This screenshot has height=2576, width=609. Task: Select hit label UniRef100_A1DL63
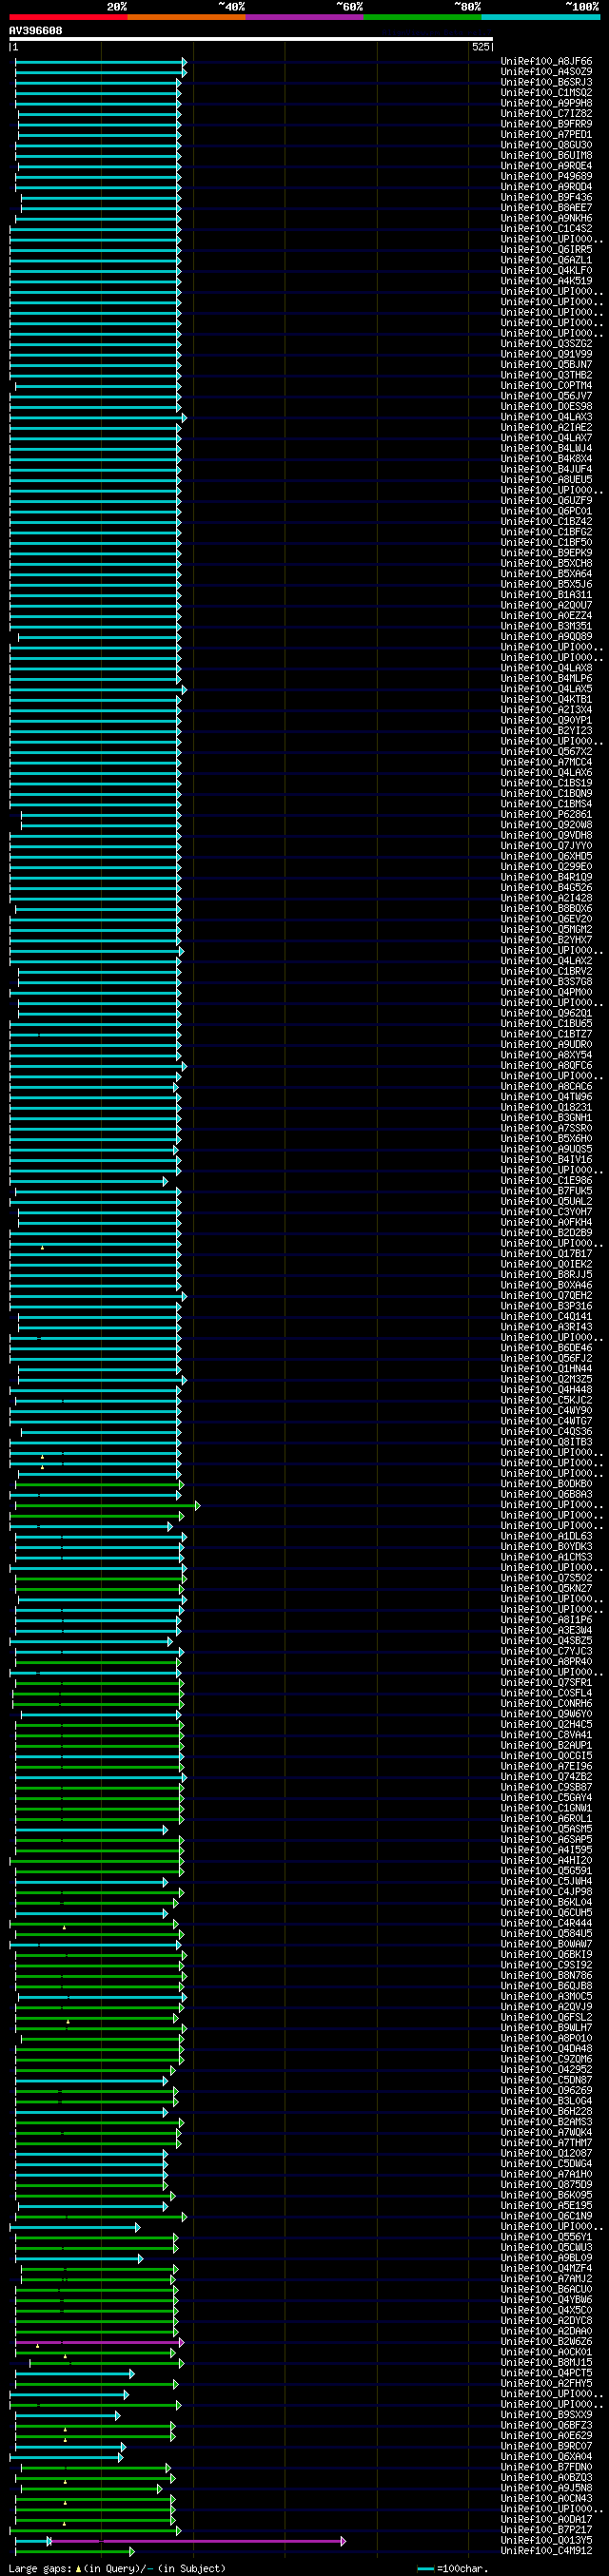pos(546,1537)
